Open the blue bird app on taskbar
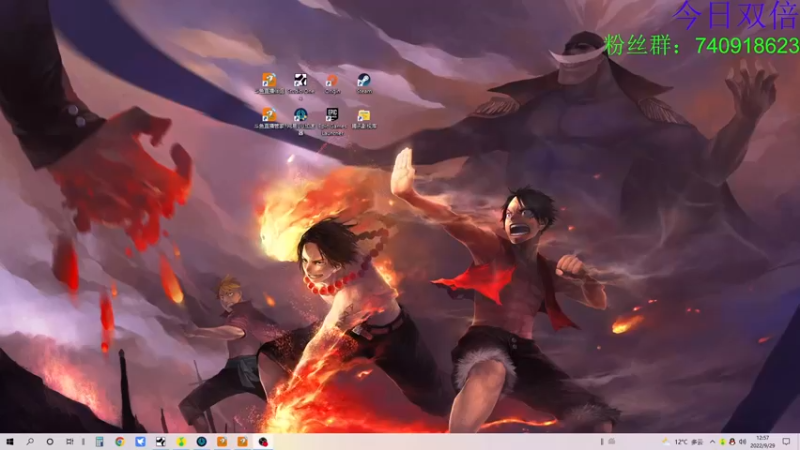 (x=140, y=442)
